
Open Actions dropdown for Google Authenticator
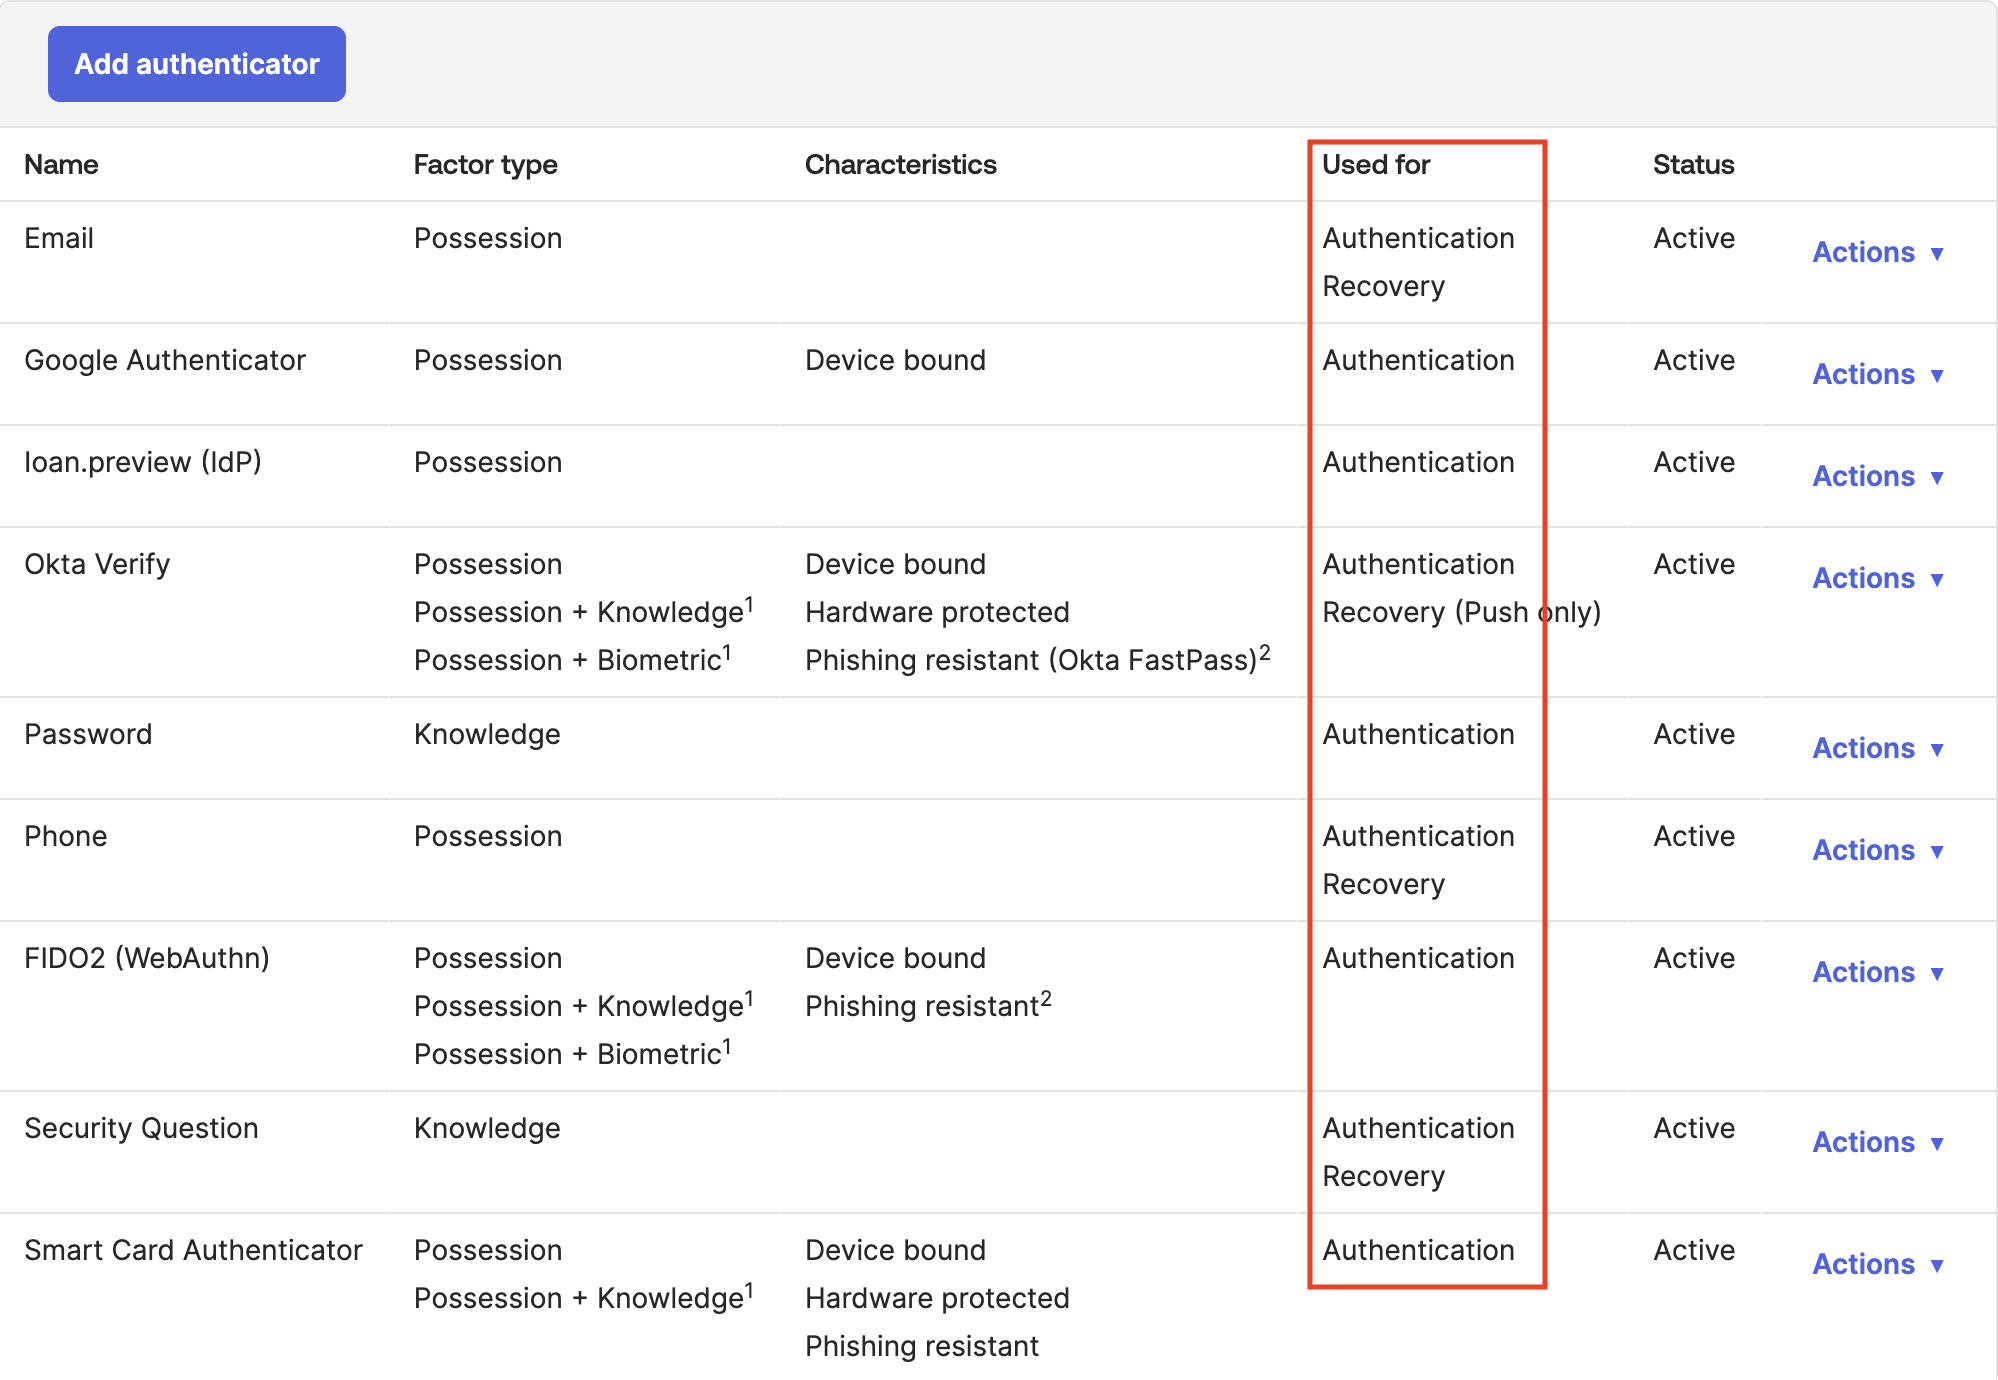coord(1876,374)
